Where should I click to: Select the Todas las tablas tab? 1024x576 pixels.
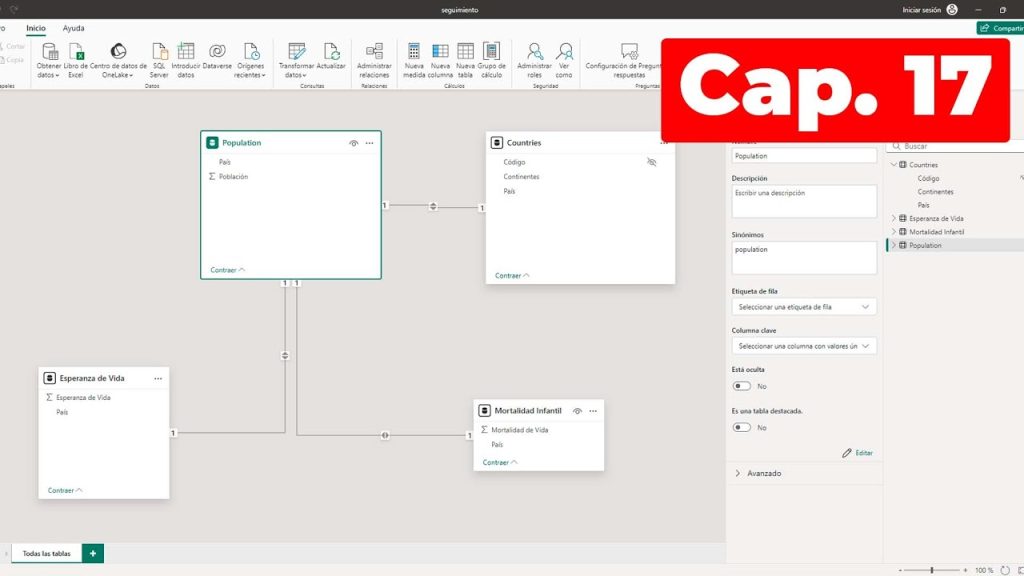(46, 553)
